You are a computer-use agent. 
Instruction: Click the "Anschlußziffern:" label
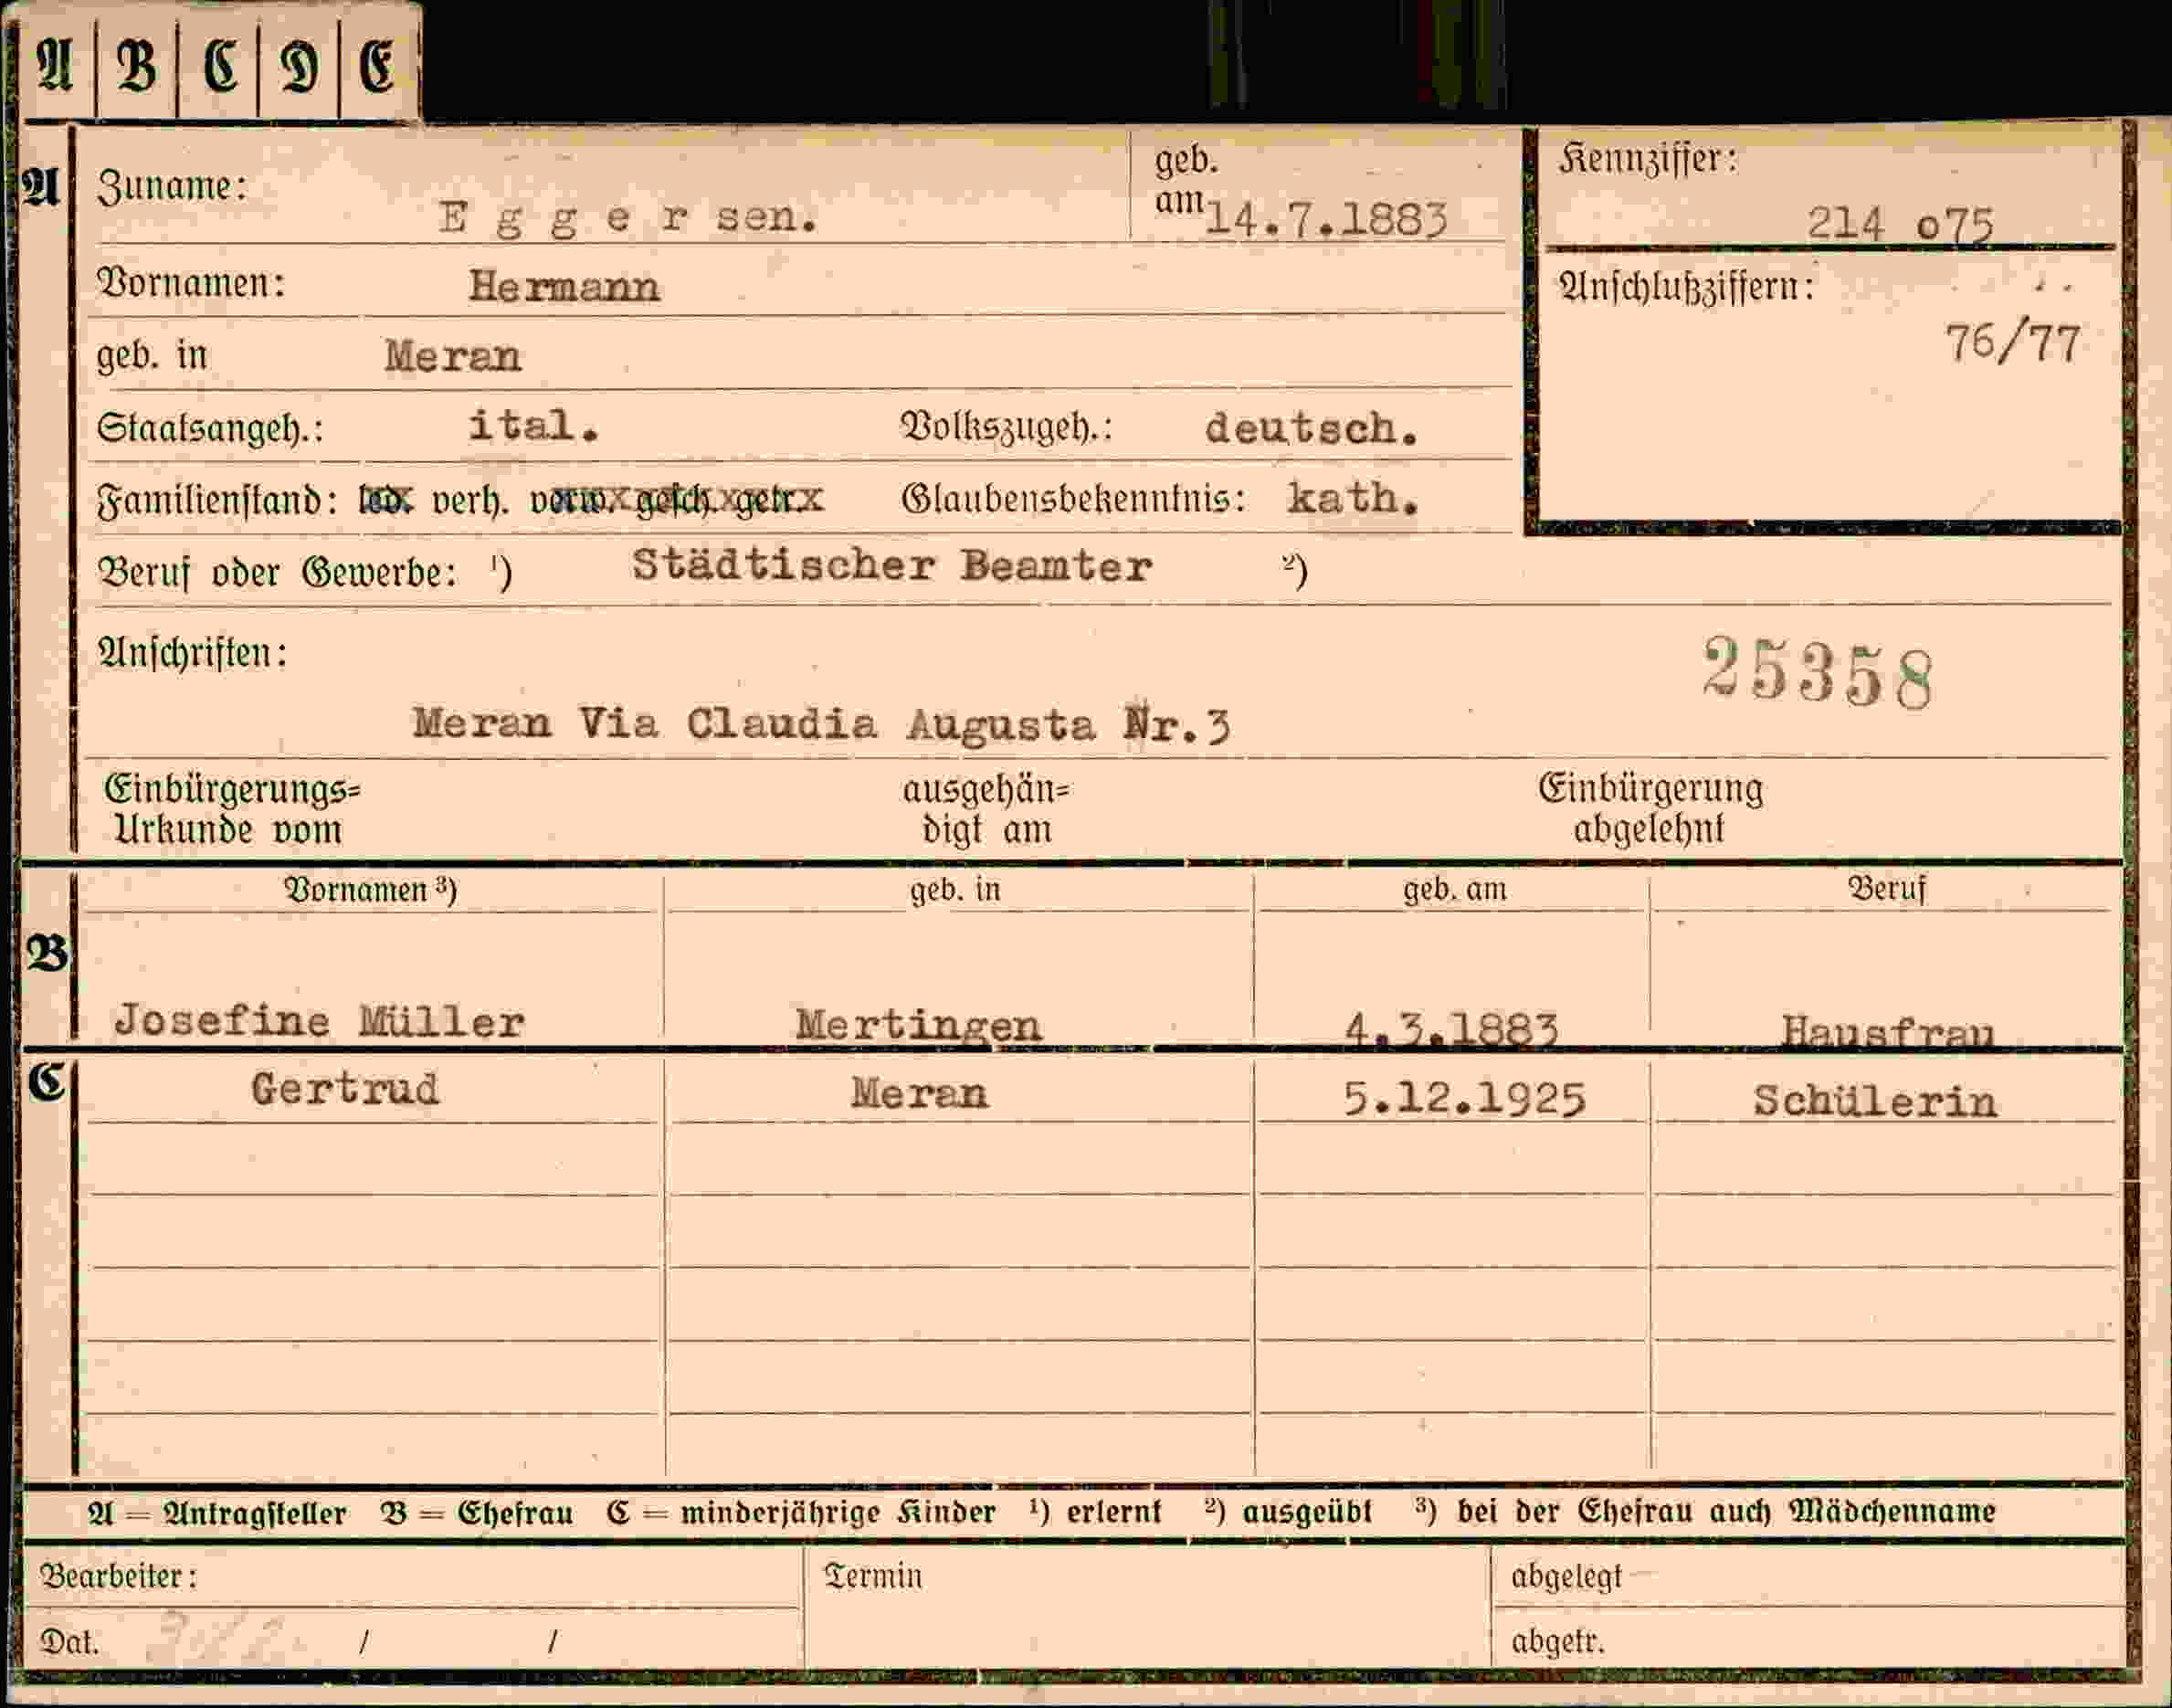1686,287
